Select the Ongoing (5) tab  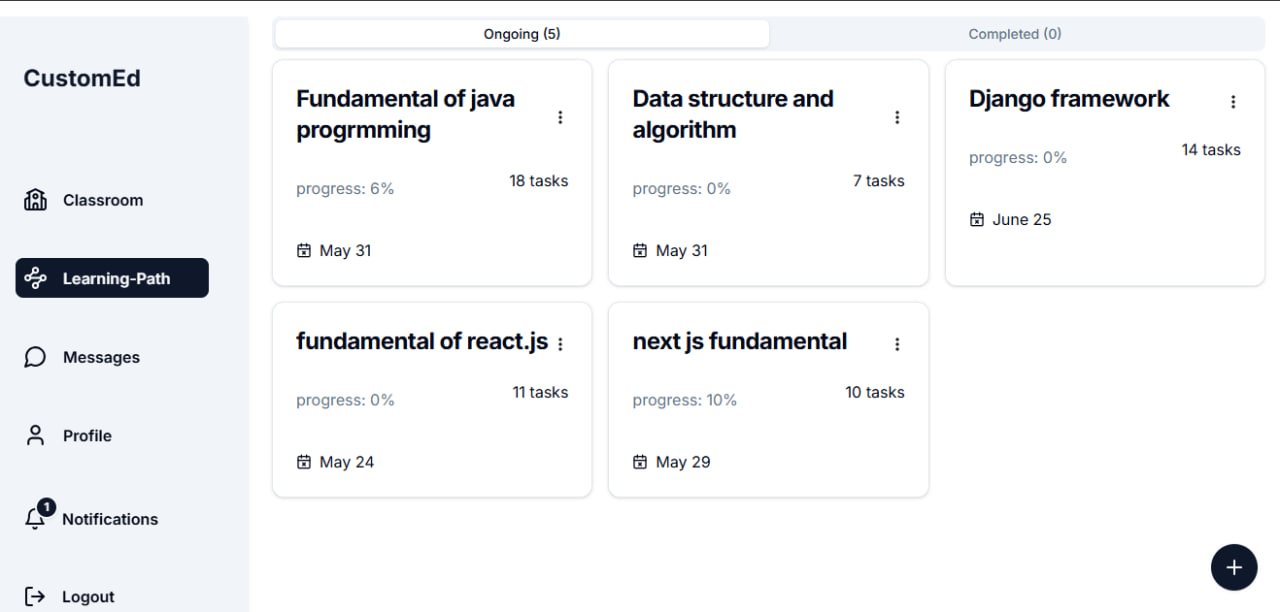click(522, 34)
